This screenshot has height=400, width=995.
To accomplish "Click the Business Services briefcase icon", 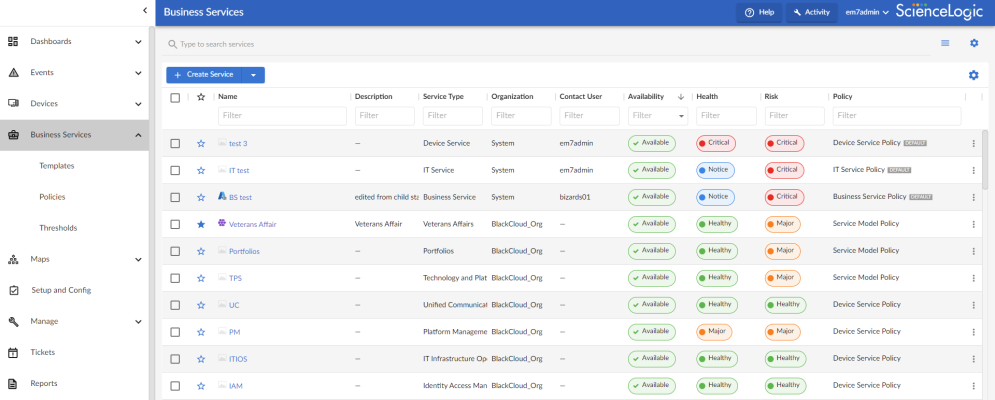I will pyautogui.click(x=13, y=135).
